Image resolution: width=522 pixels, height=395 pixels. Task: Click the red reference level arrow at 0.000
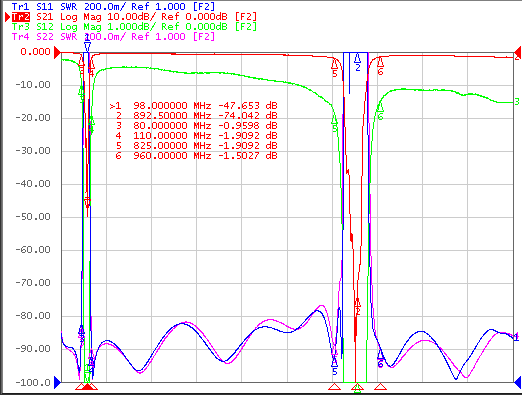pyautogui.click(x=57, y=52)
